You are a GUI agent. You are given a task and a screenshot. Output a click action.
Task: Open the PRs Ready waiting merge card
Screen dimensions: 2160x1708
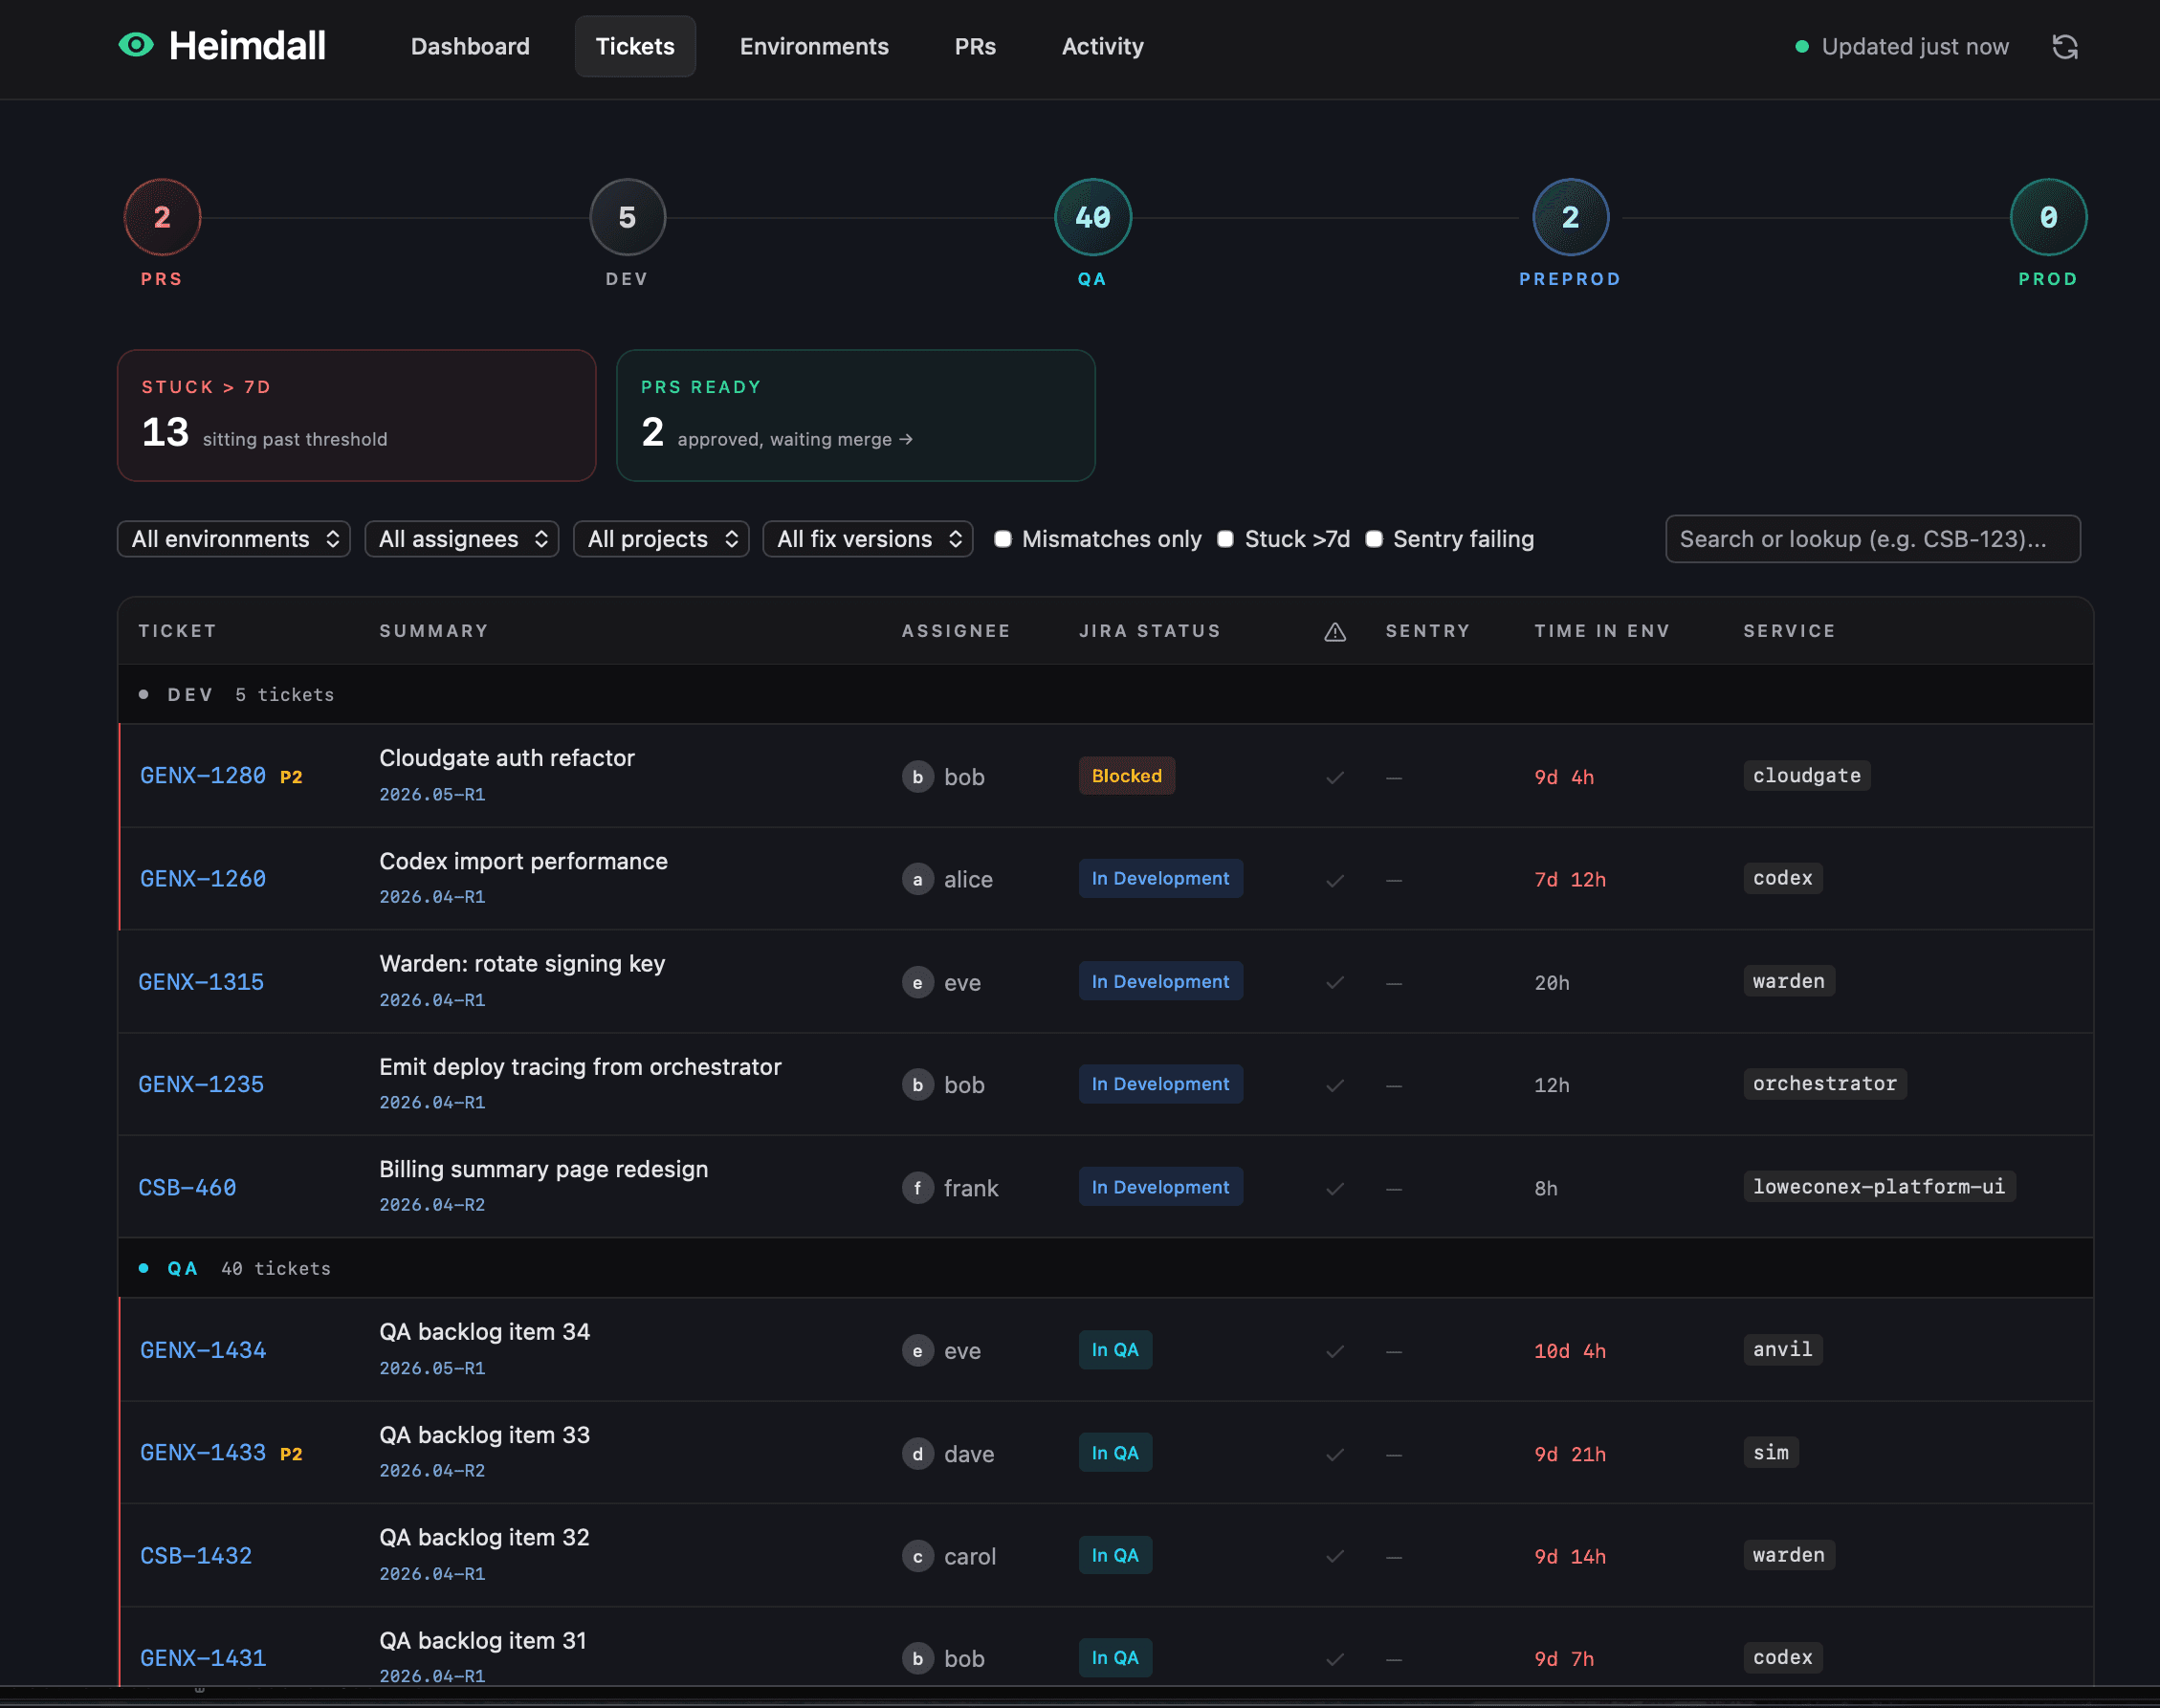click(x=856, y=415)
